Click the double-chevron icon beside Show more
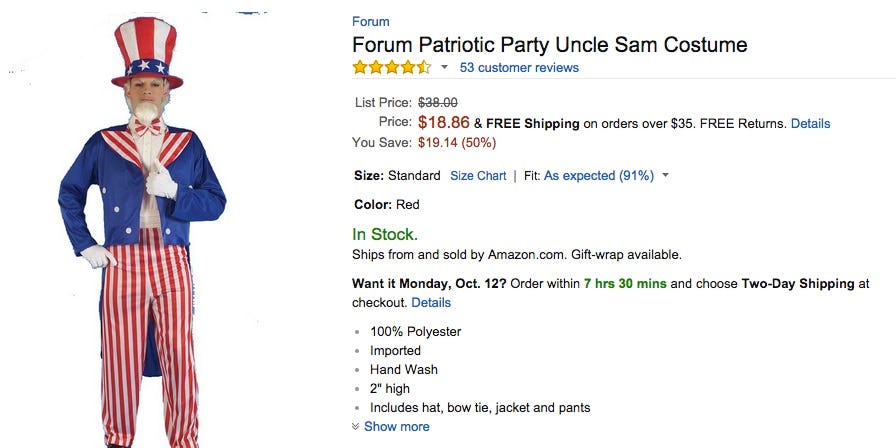The height and width of the screenshot is (448, 896). [x=356, y=426]
